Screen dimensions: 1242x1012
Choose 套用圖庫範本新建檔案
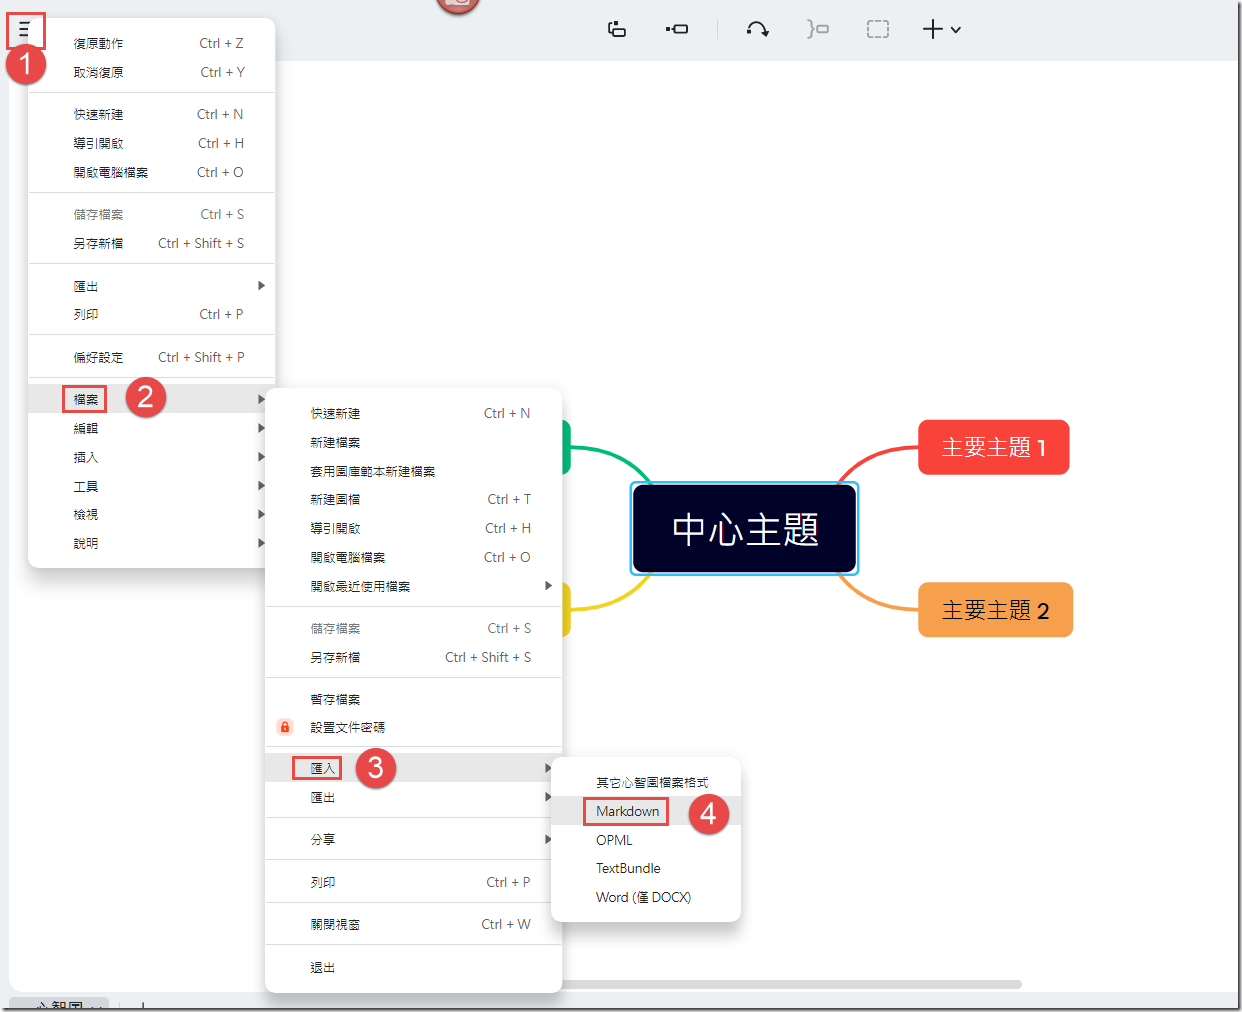click(413, 471)
